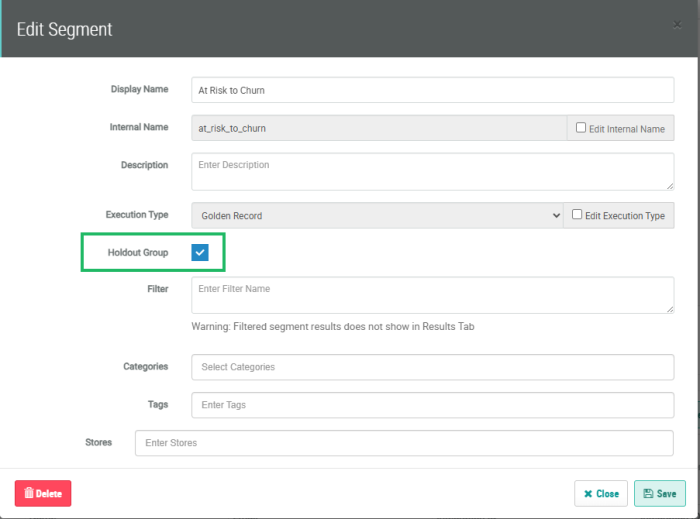Click the Holdout Group label text

pos(138,253)
